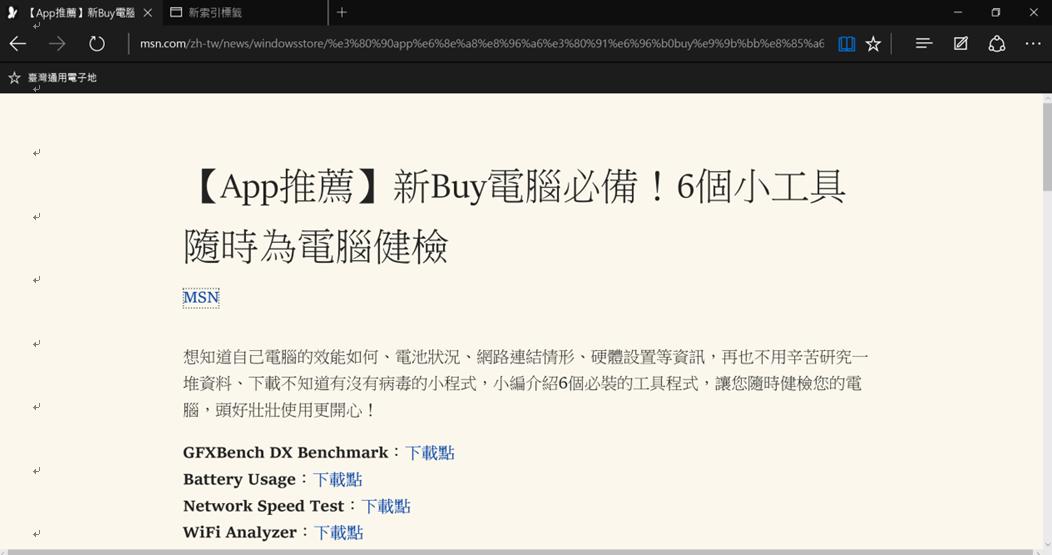The width and height of the screenshot is (1052, 555).
Task: Go back to the previous page
Action: [18, 44]
